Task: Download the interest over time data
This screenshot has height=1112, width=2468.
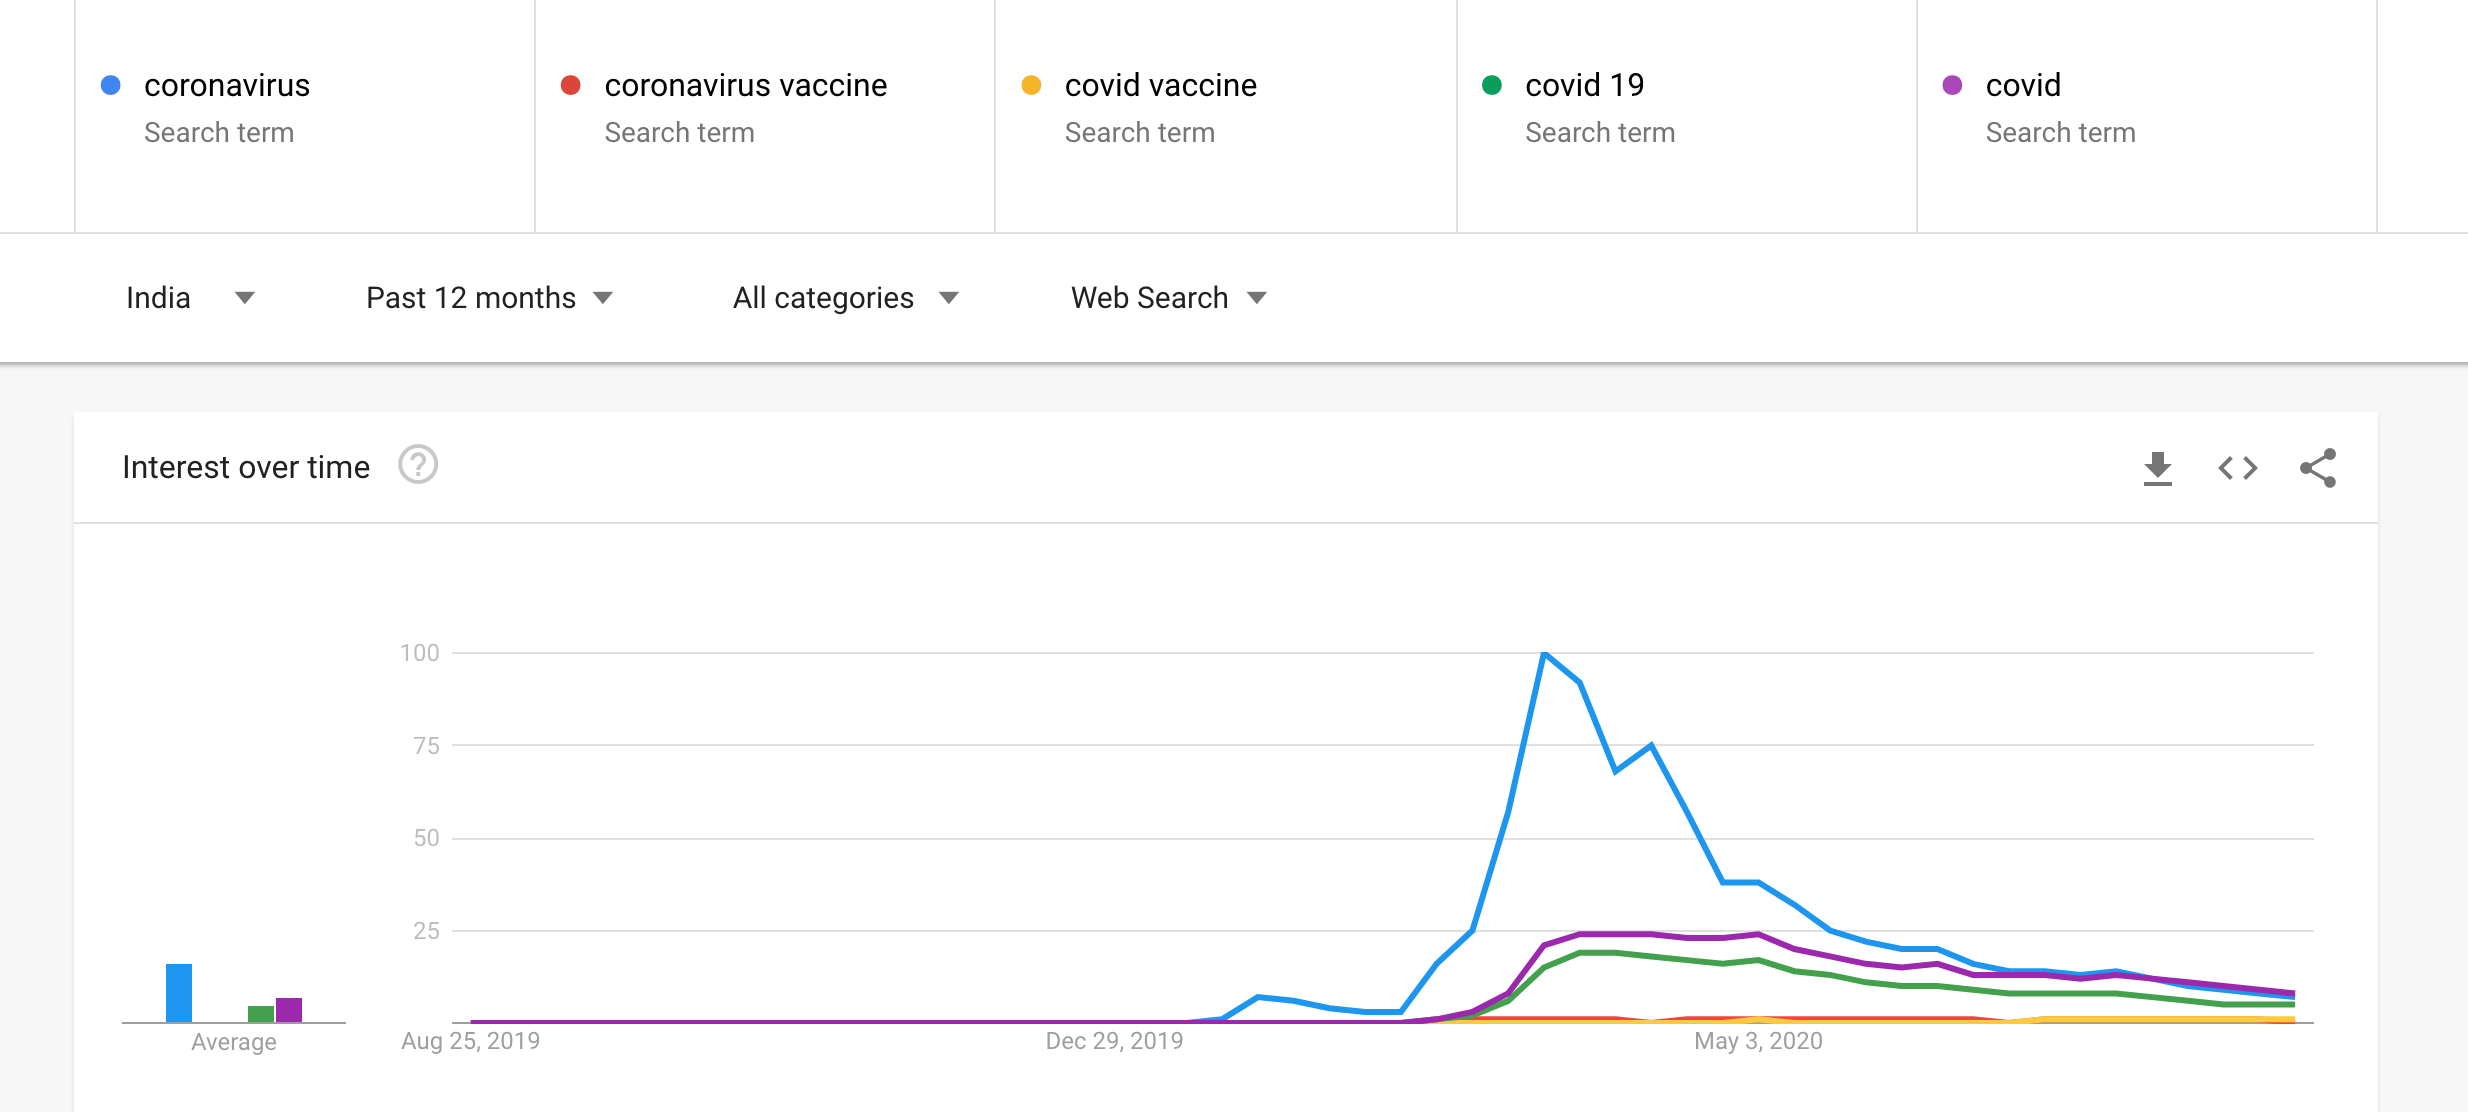Action: (x=2158, y=468)
